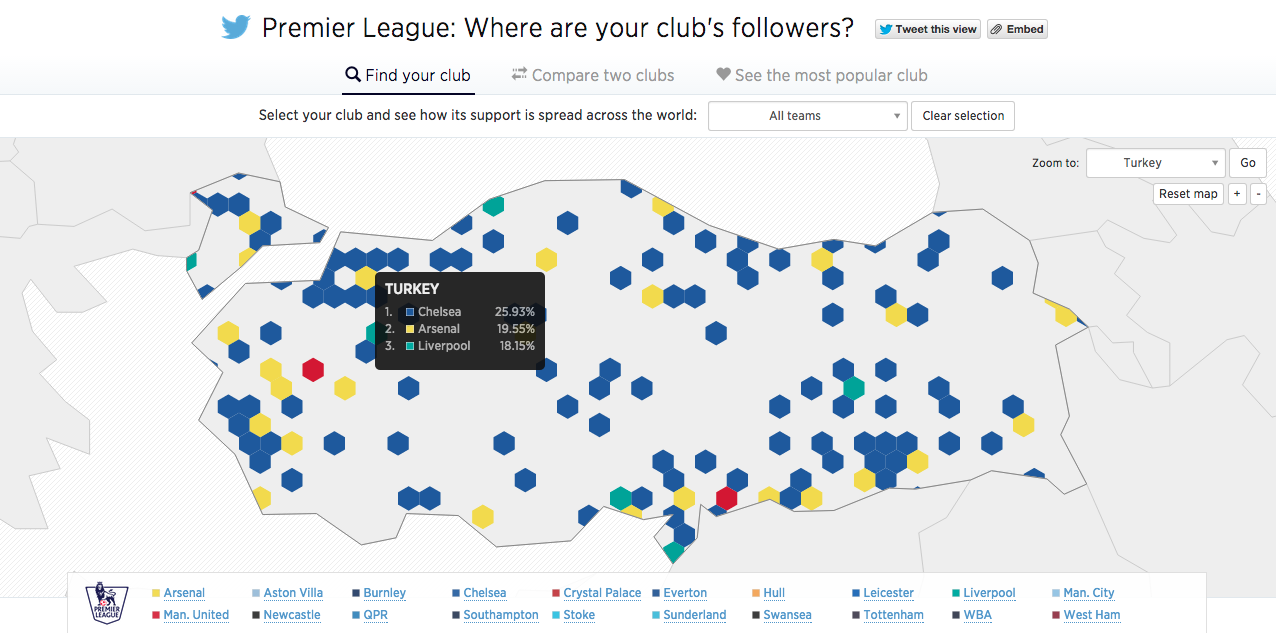1276x633 pixels.
Task: Click the Twitter bird logo
Action: pyautogui.click(x=235, y=27)
